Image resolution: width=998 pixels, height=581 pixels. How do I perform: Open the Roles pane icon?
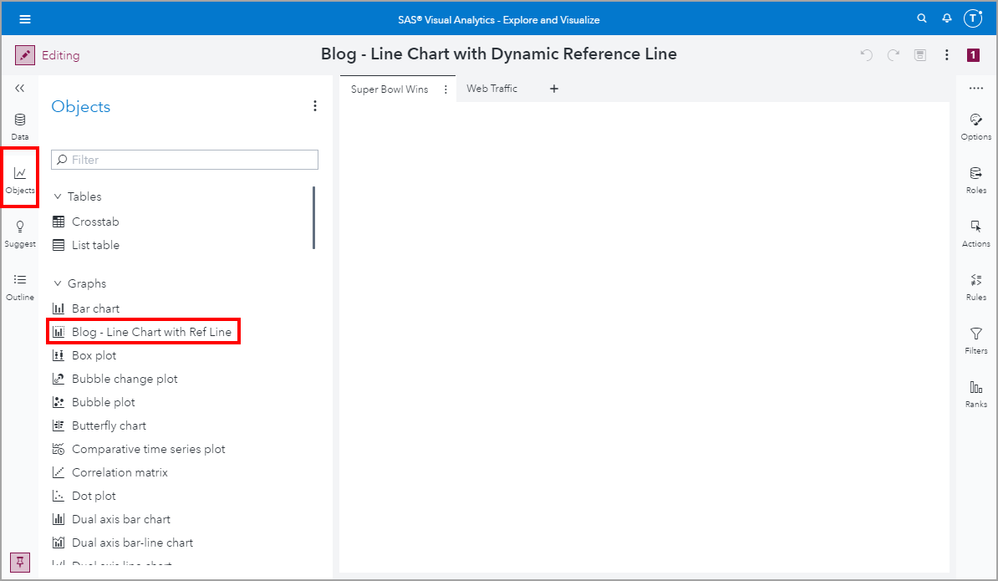coord(976,178)
